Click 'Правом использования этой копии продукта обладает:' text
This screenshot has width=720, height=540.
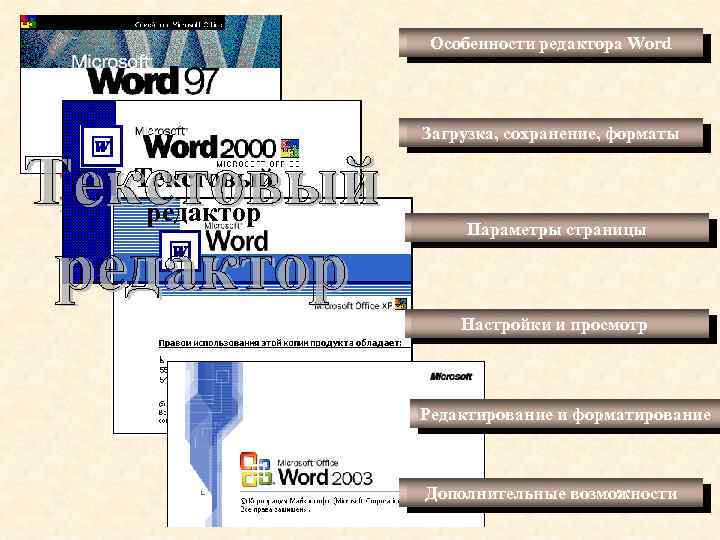(280, 343)
